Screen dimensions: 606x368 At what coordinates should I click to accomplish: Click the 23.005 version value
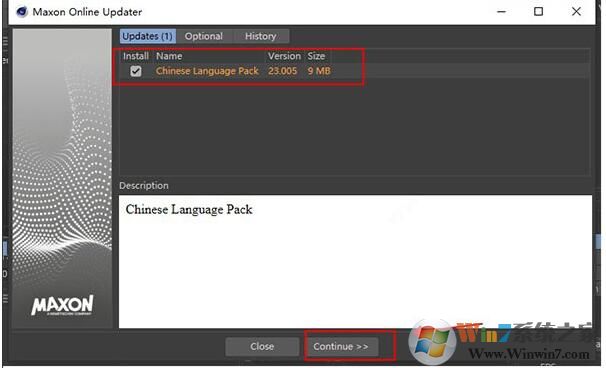(283, 71)
